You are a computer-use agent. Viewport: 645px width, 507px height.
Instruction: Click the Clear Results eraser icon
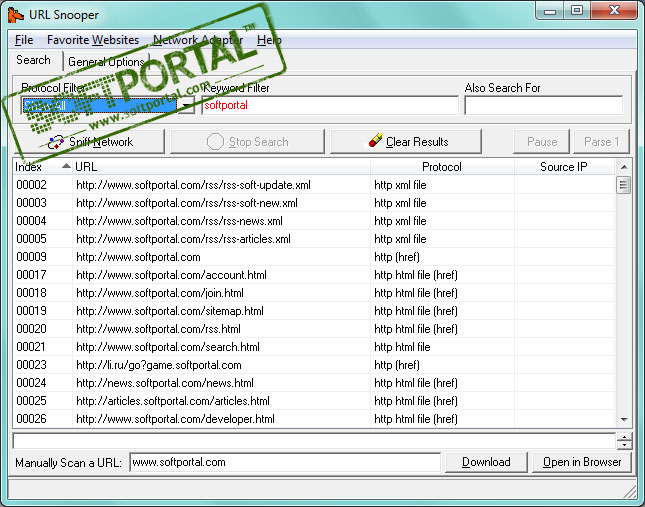point(375,140)
